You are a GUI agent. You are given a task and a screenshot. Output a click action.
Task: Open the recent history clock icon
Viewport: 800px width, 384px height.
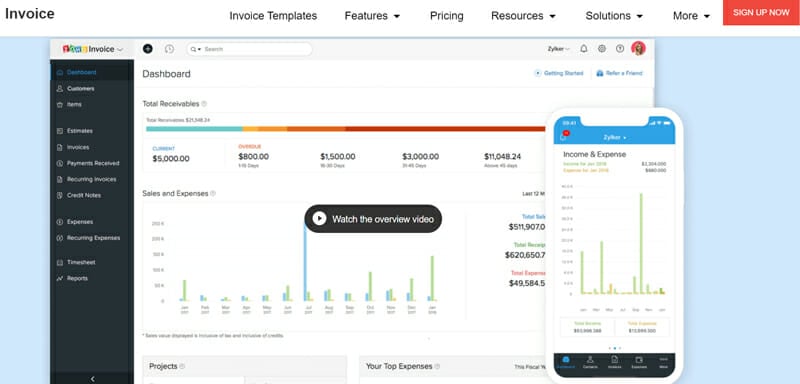point(169,49)
